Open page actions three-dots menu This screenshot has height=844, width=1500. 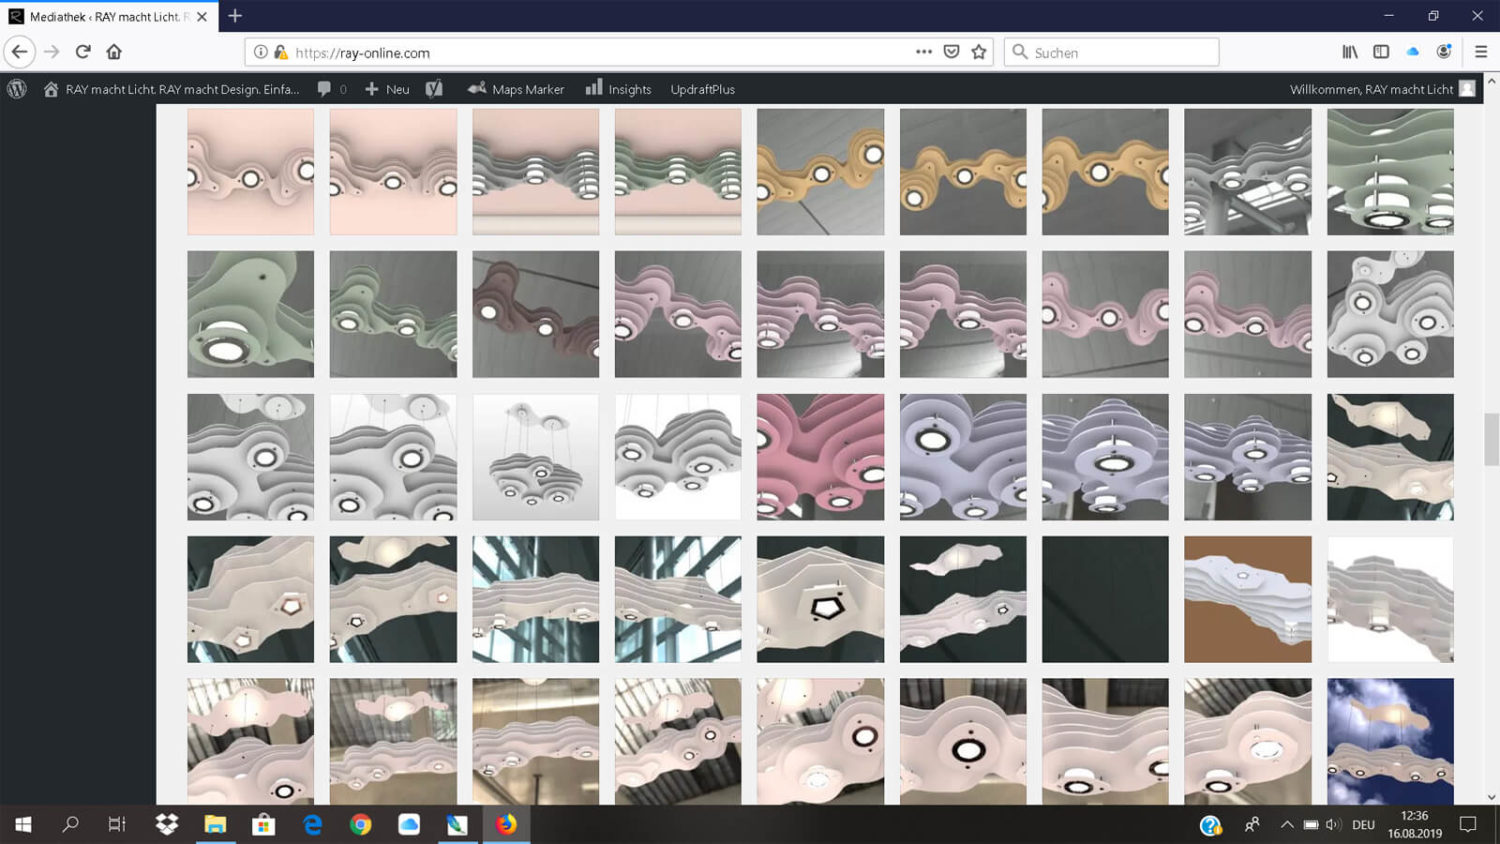(923, 52)
